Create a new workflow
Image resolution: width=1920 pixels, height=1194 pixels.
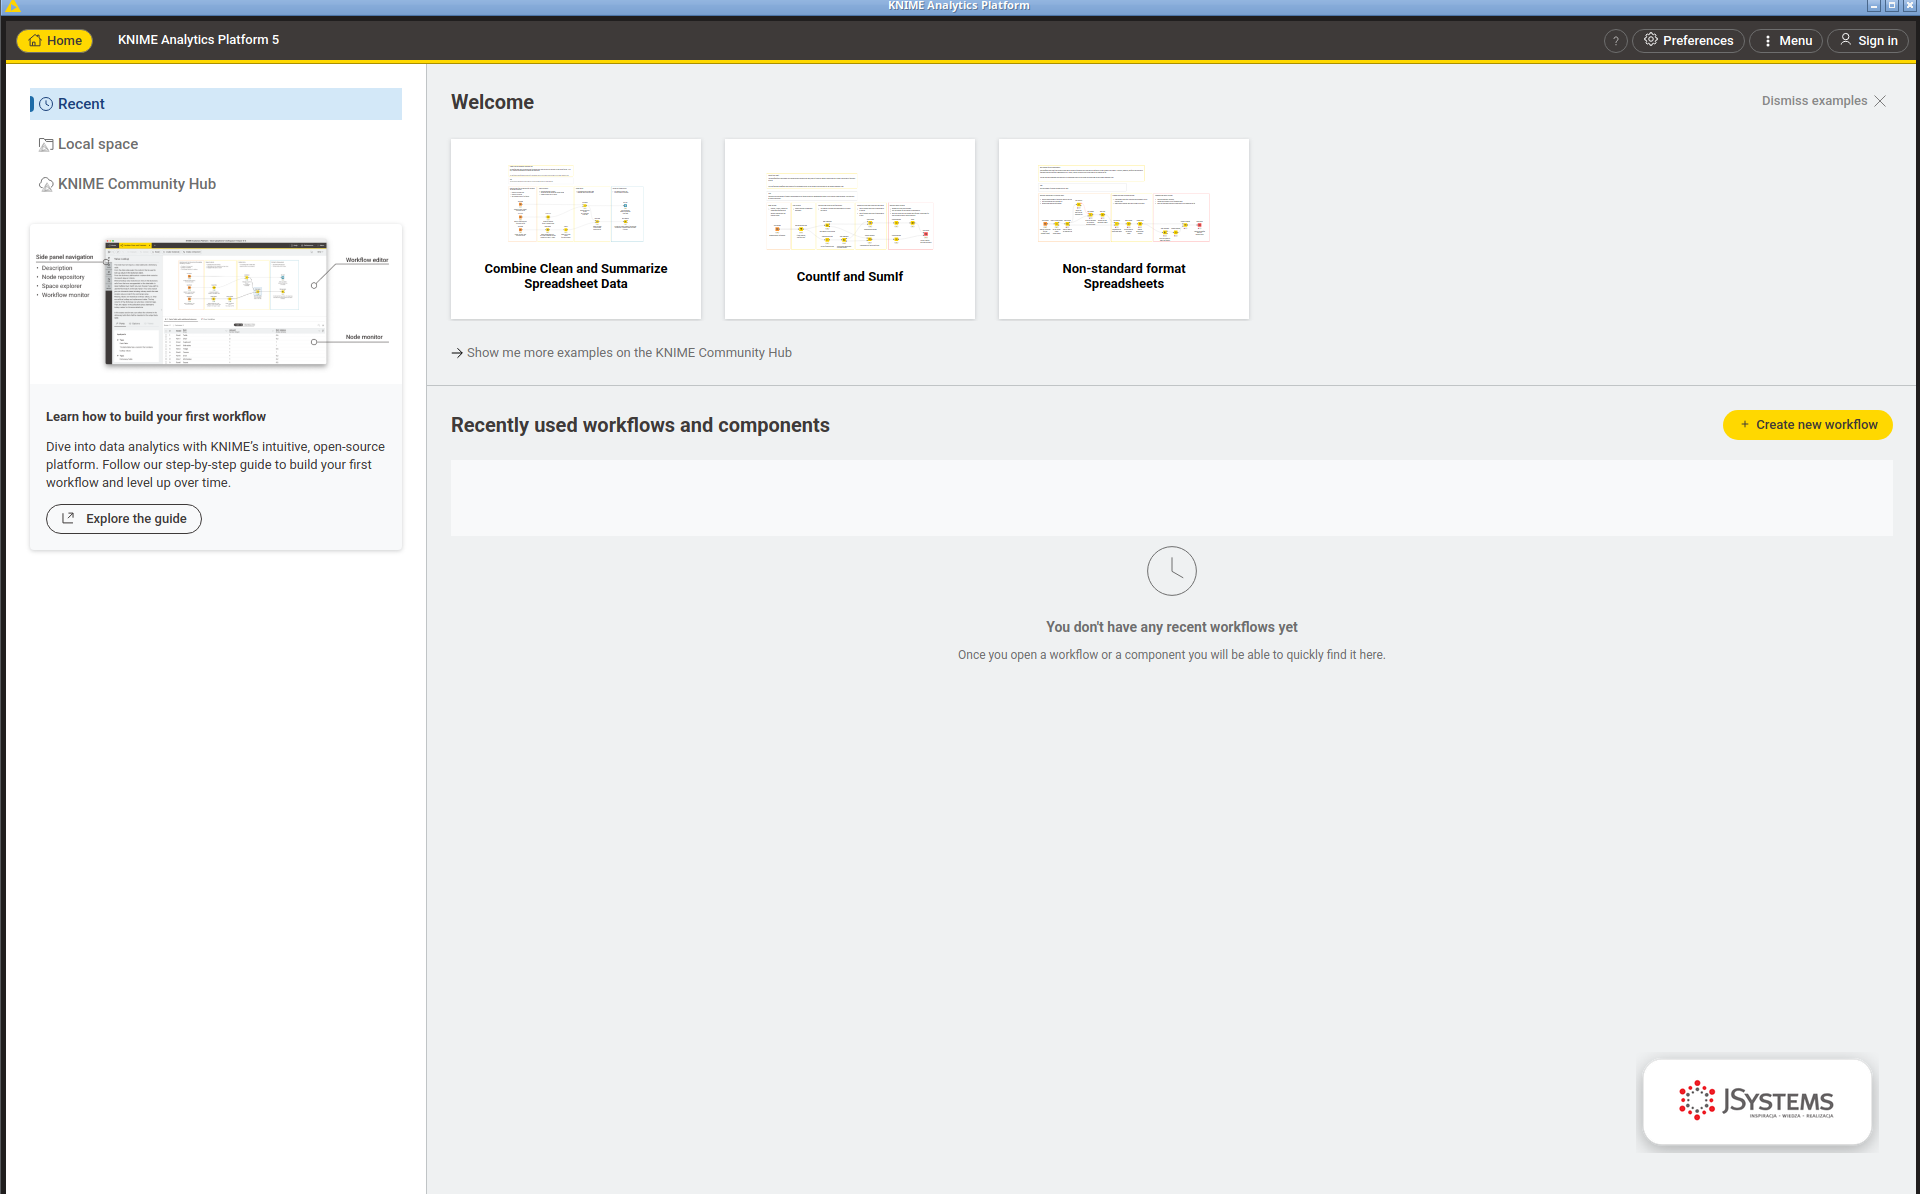point(1808,425)
